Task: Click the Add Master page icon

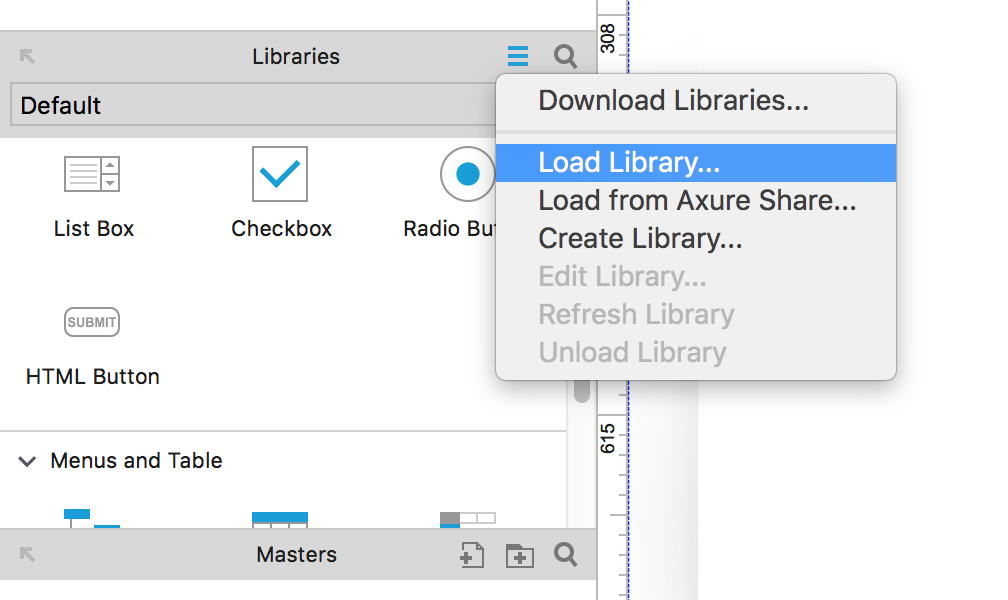Action: (472, 555)
